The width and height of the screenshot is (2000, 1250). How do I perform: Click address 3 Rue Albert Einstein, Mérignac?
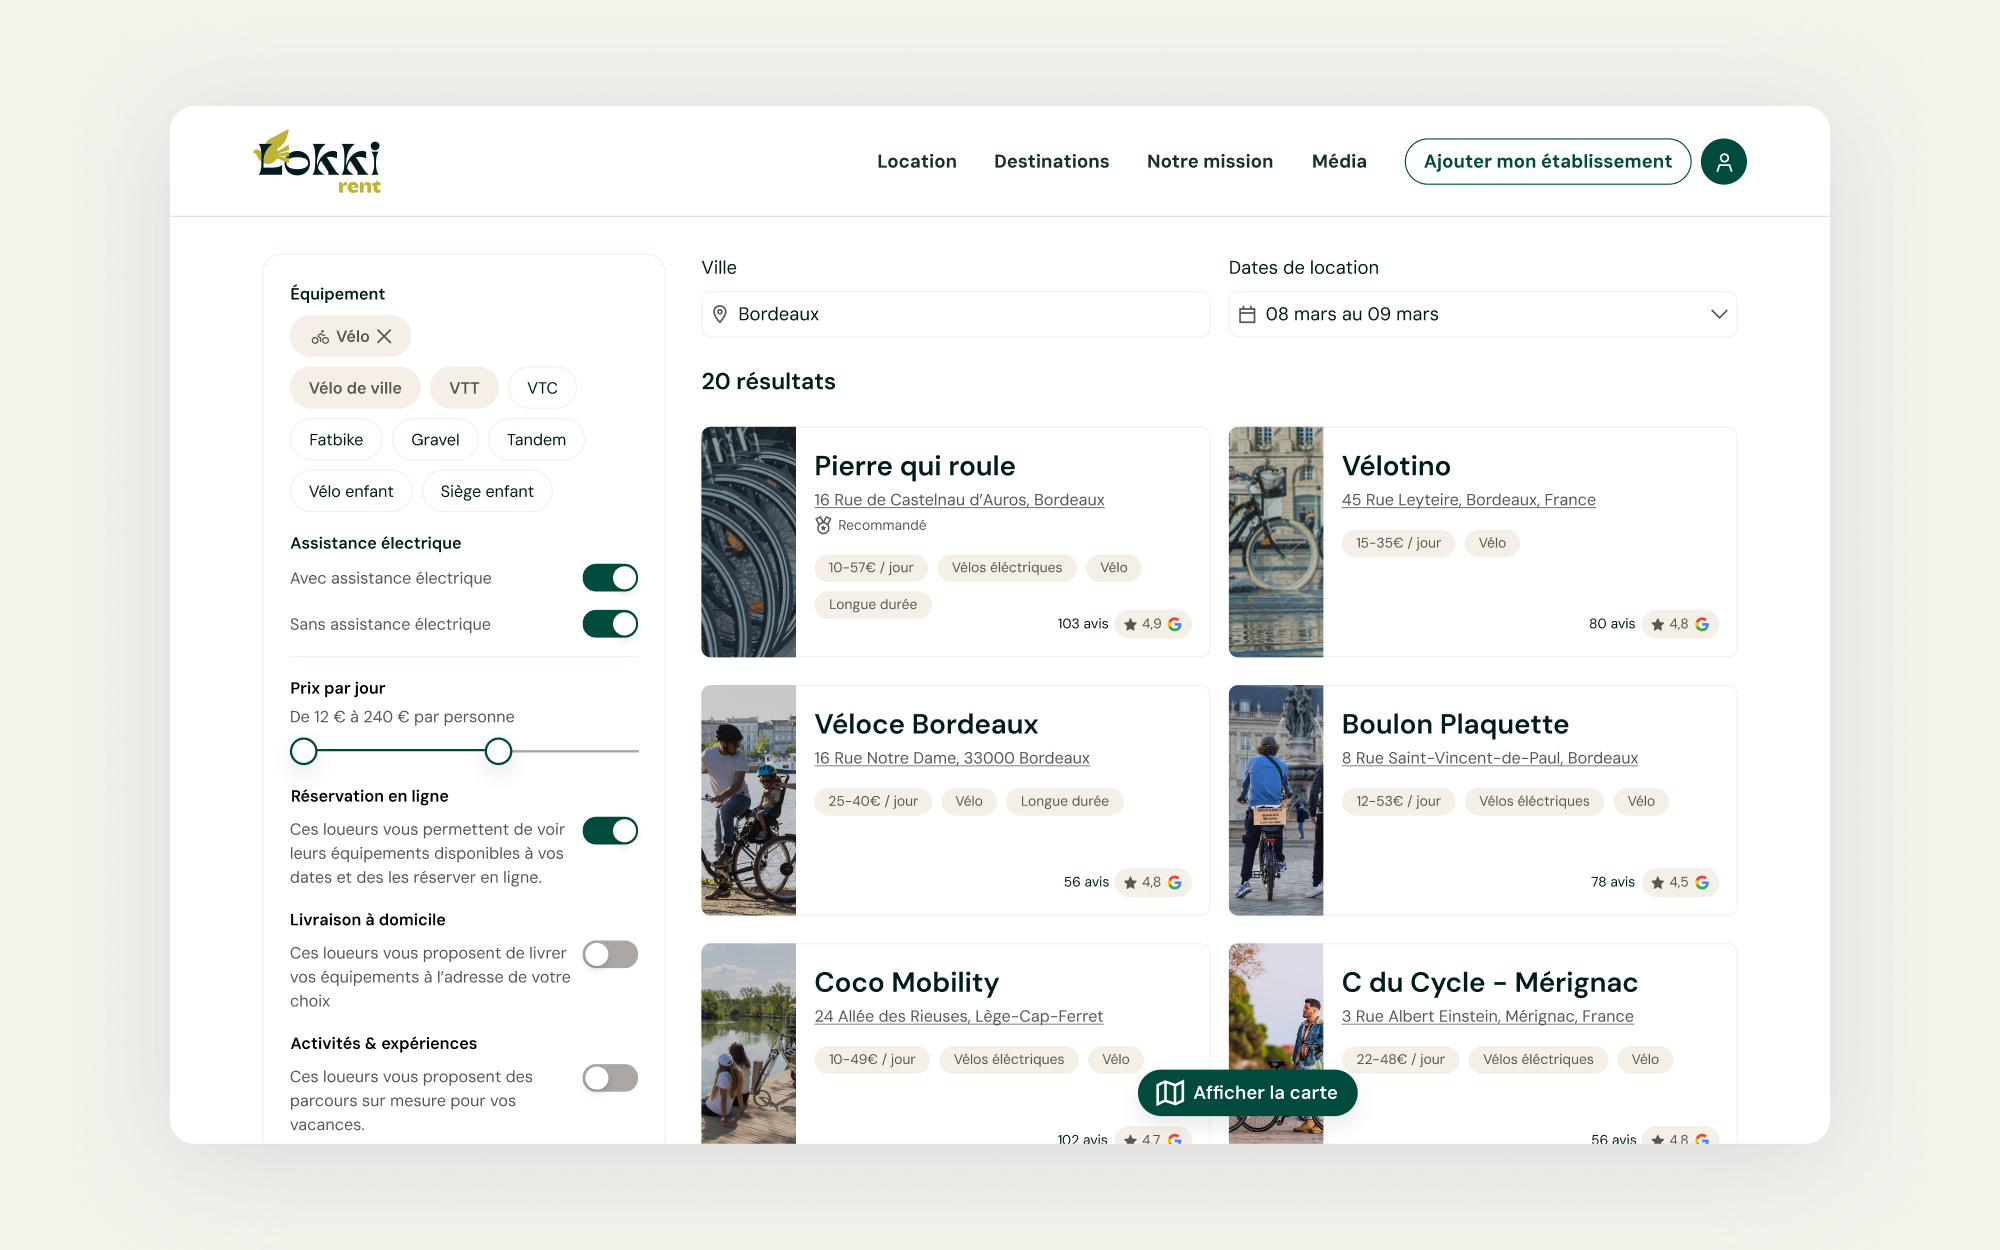[x=1487, y=1016]
